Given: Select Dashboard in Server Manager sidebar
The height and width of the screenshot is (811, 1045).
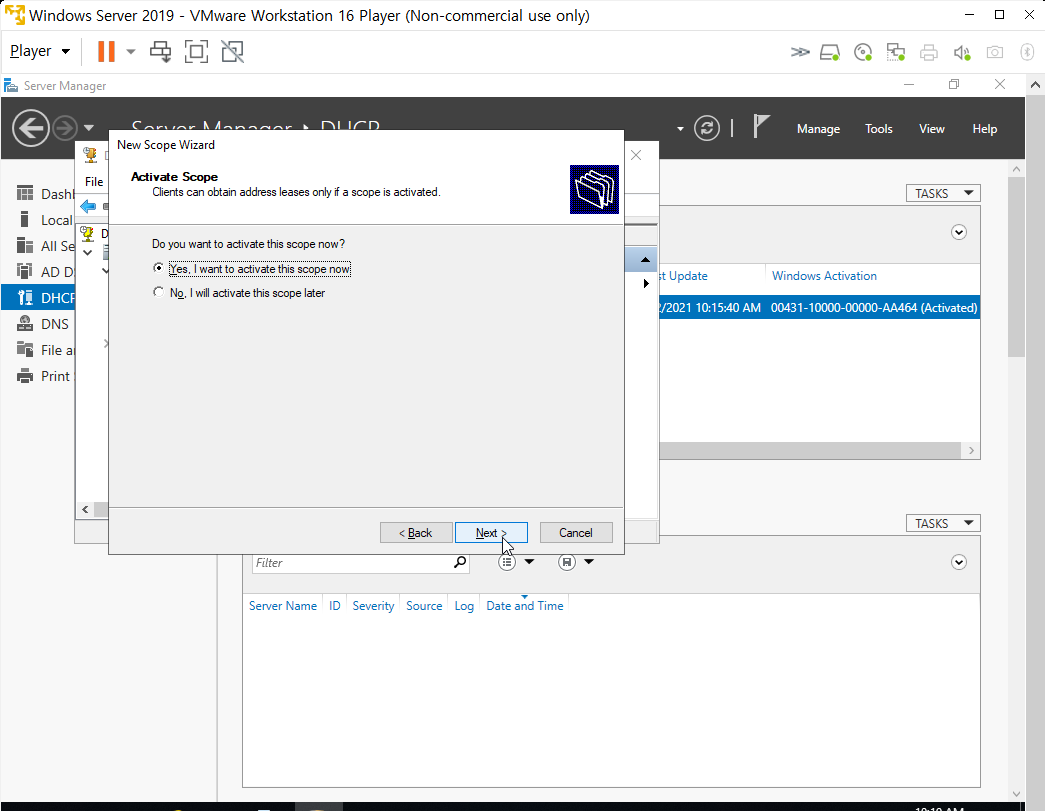Looking at the screenshot, I should (45, 194).
